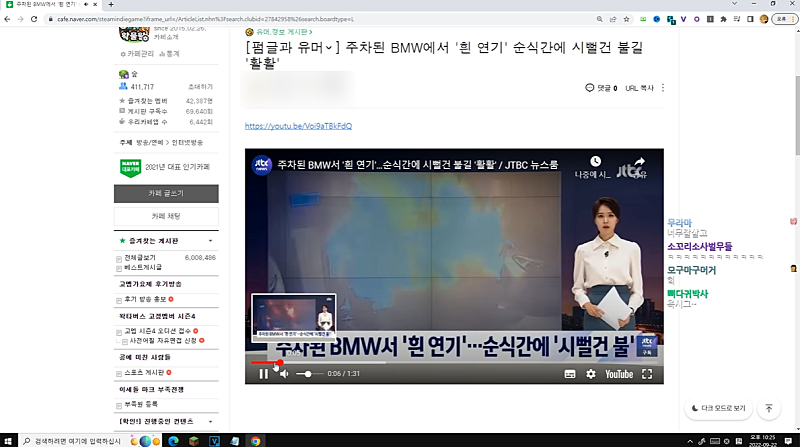
Task: Mute the video using speaker icon
Action: point(284,373)
